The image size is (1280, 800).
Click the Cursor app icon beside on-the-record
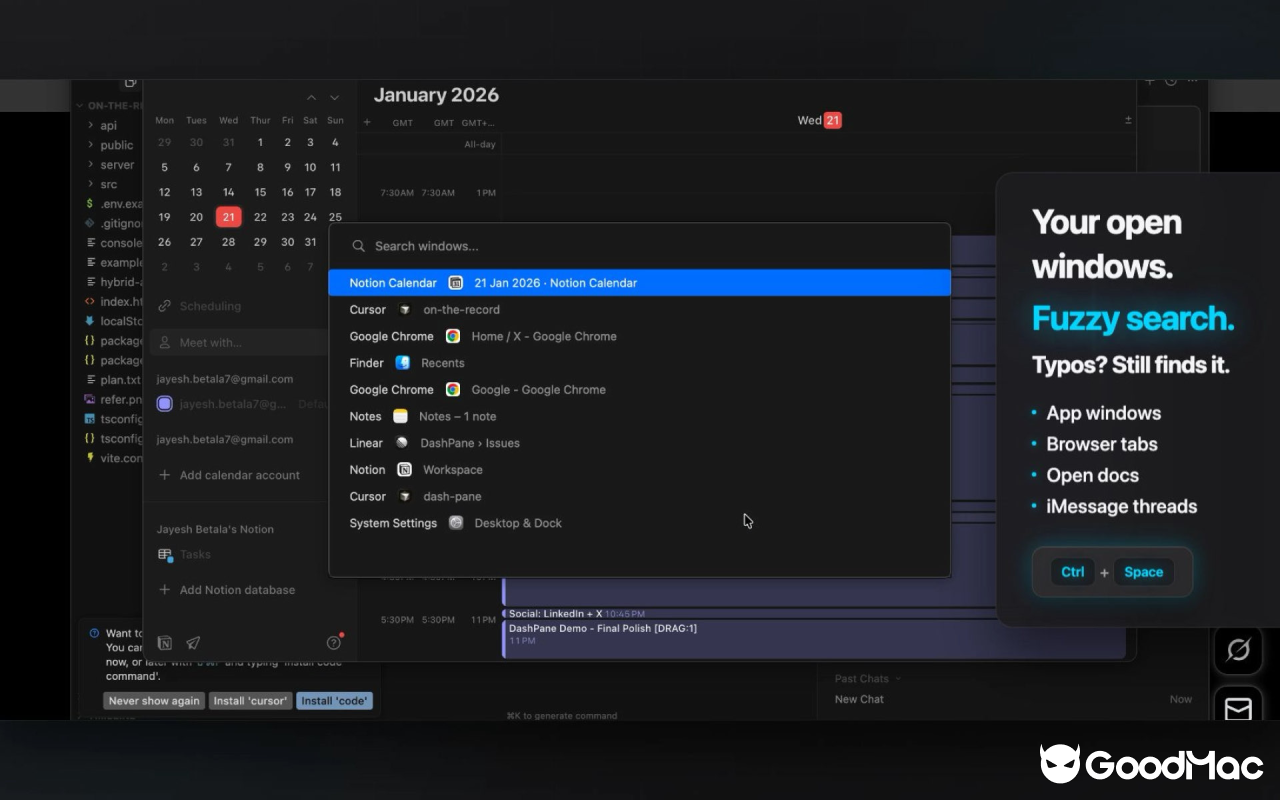point(404,309)
